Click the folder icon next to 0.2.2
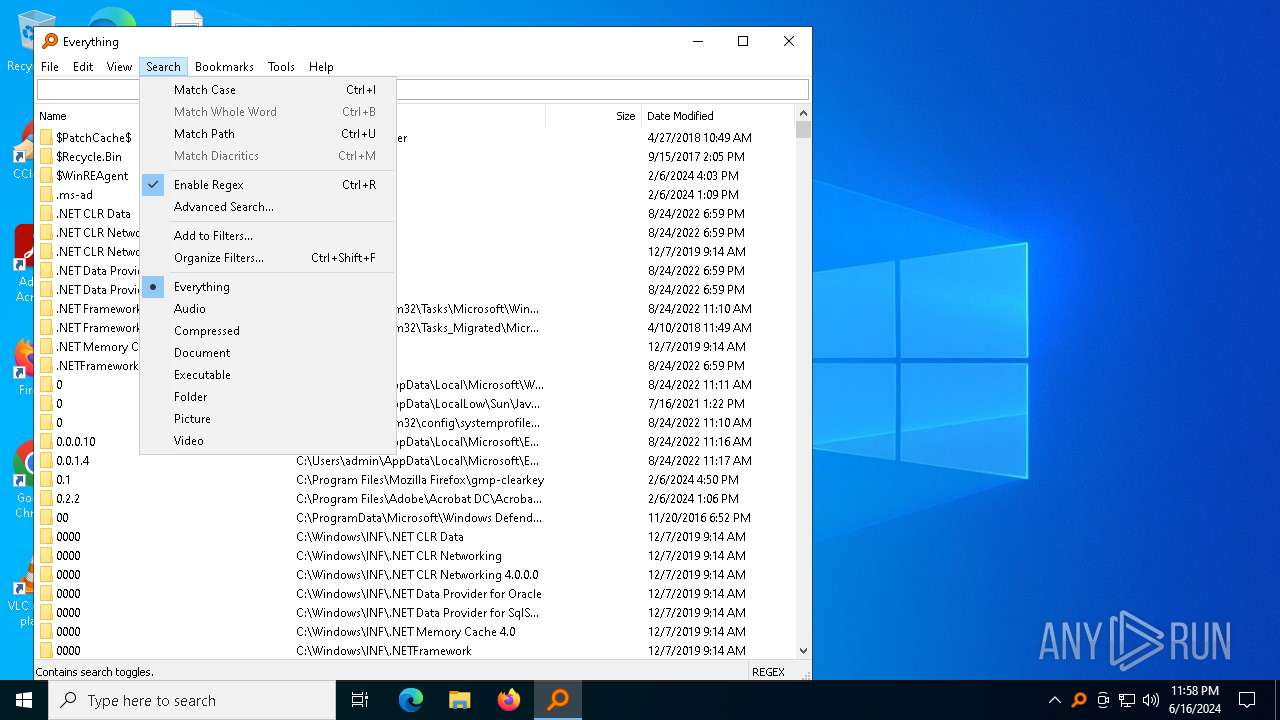The width and height of the screenshot is (1280, 720). pos(46,498)
